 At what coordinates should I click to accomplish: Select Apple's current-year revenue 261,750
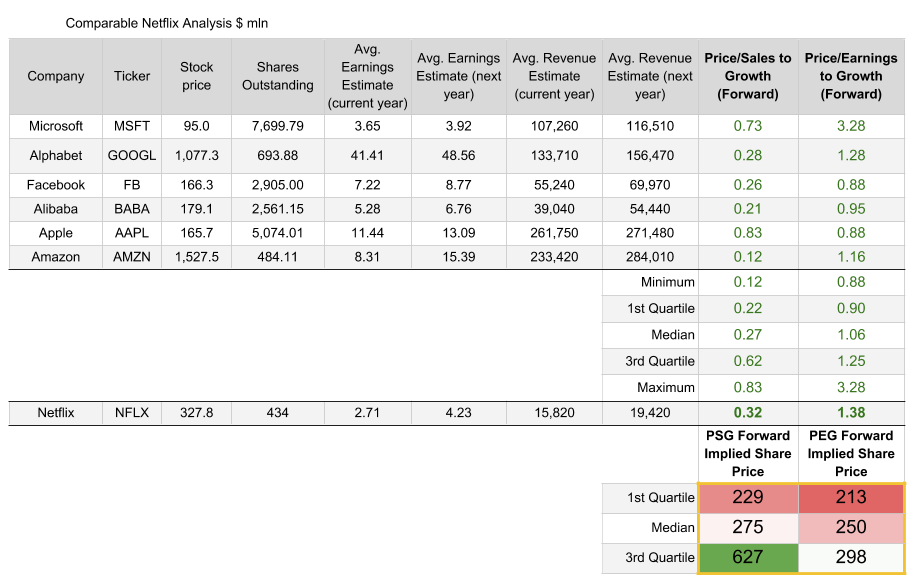[x=553, y=233]
